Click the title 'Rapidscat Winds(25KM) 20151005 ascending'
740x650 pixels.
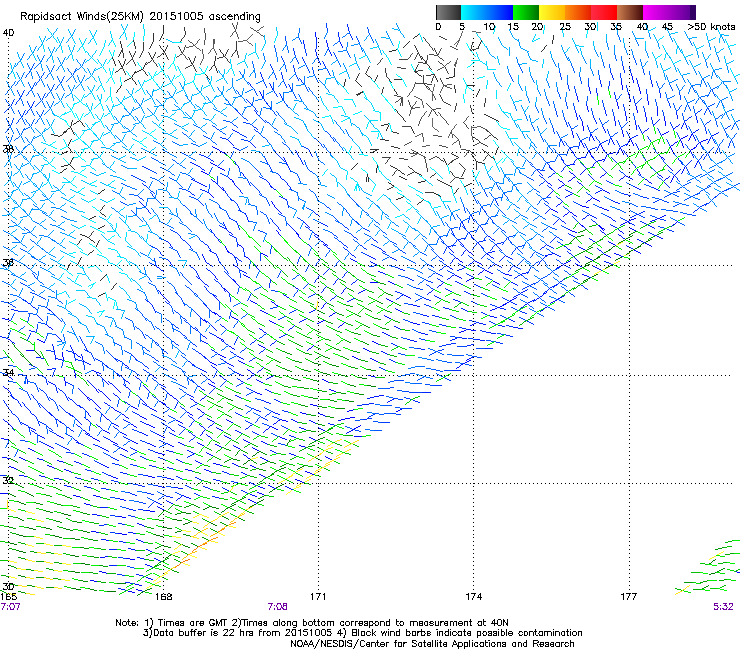click(140, 16)
